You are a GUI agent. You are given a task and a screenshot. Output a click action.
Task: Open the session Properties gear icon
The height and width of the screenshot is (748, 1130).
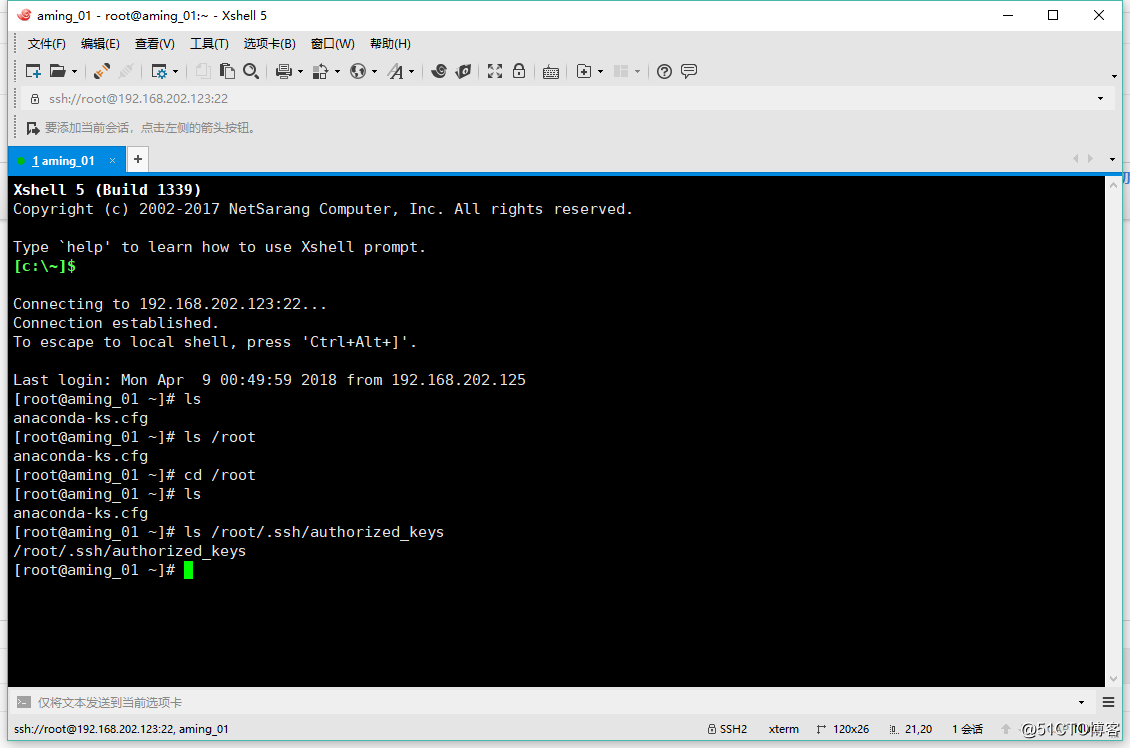click(159, 71)
